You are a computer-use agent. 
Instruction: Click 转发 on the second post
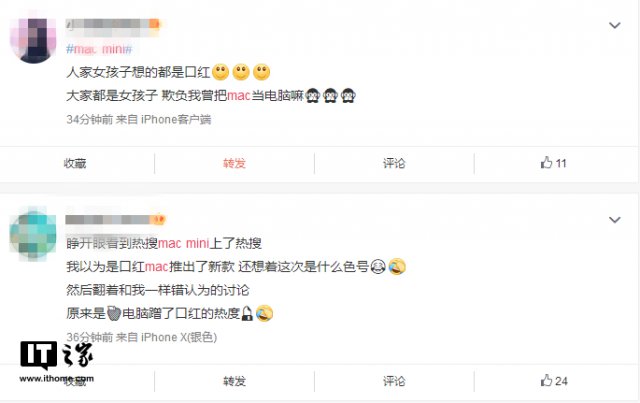[x=234, y=381]
